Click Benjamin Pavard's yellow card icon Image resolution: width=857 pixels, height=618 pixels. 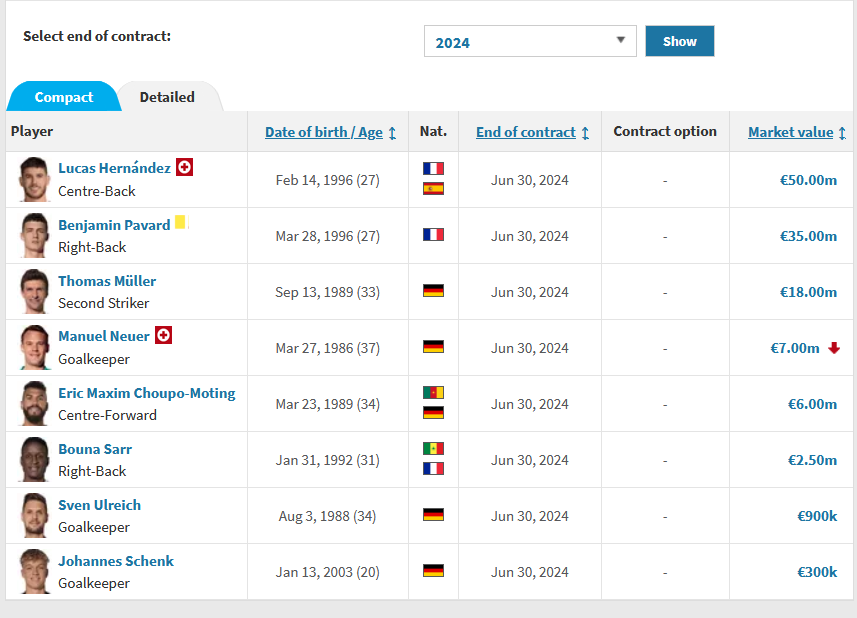(x=181, y=223)
